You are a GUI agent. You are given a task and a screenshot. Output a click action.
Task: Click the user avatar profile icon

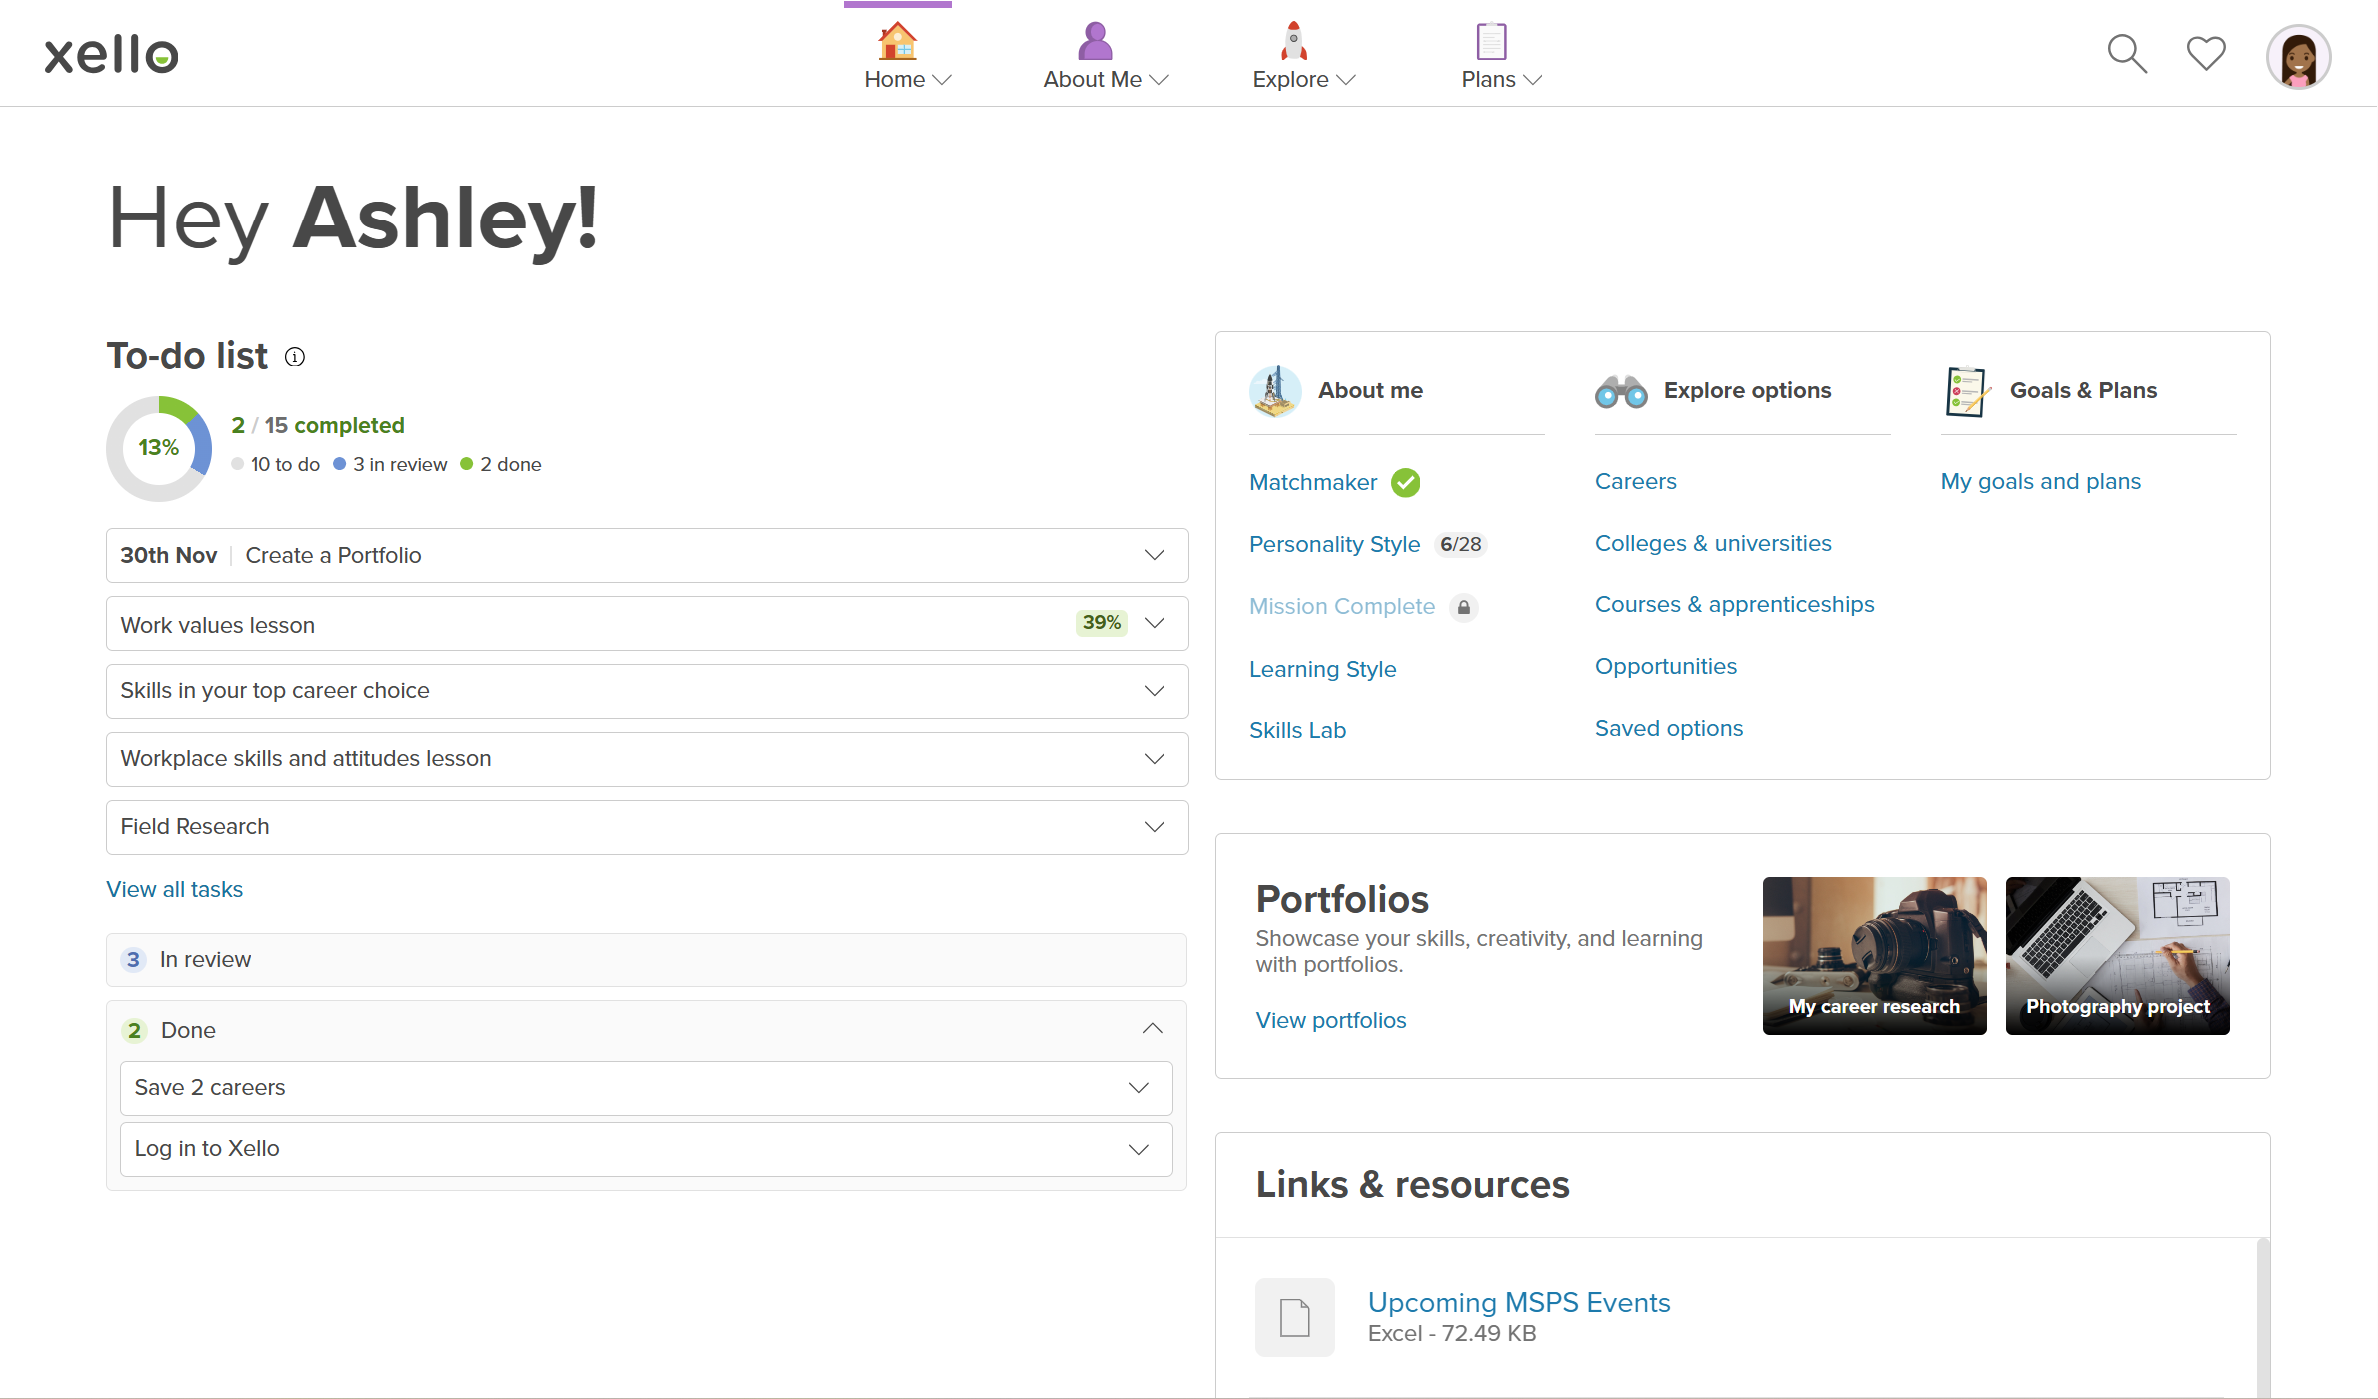(x=2297, y=57)
